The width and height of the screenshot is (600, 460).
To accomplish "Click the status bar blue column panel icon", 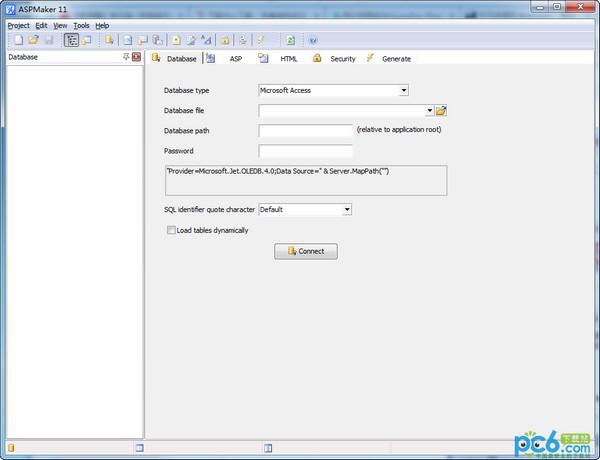I will point(268,448).
